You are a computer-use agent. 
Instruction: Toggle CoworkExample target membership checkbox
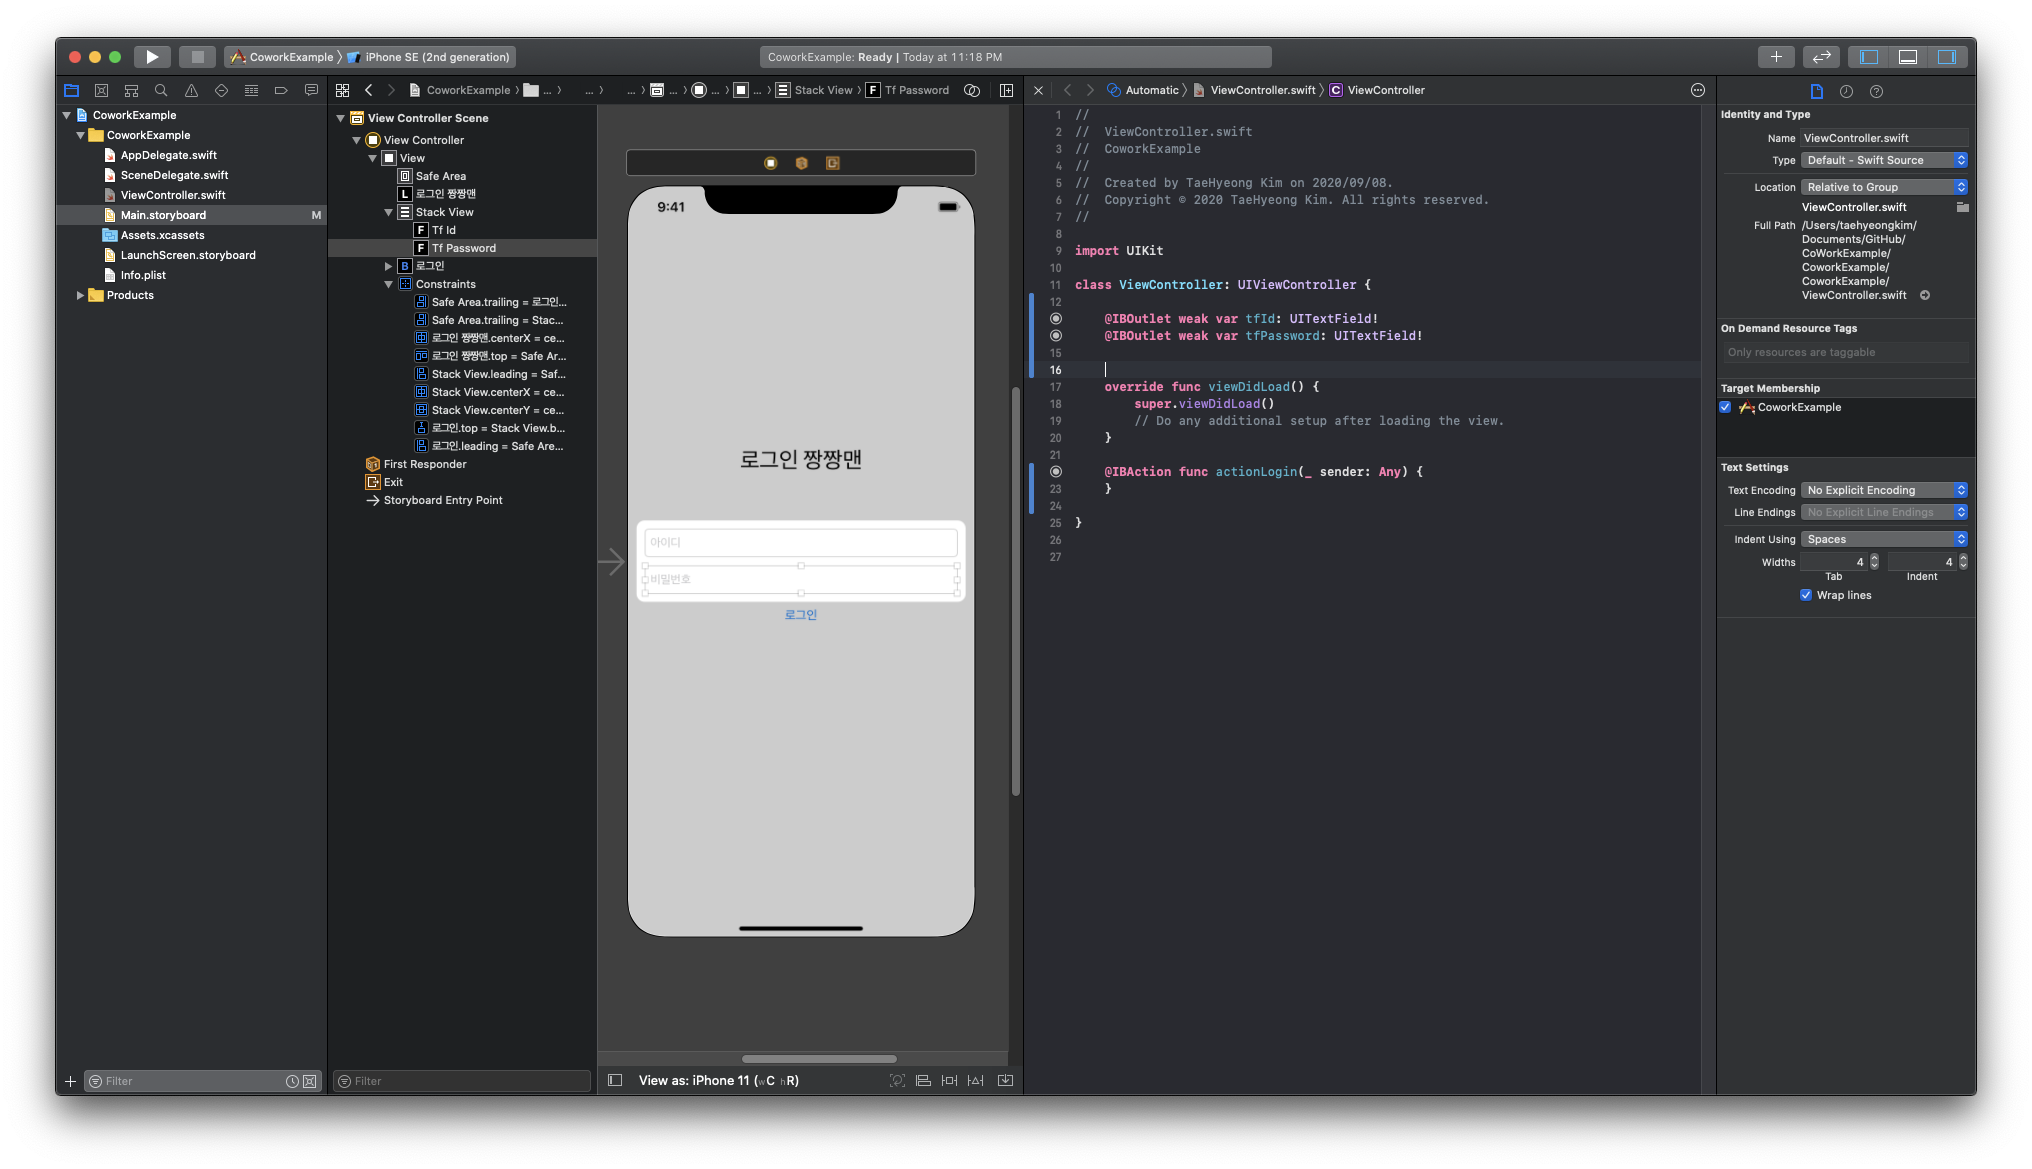(1725, 407)
